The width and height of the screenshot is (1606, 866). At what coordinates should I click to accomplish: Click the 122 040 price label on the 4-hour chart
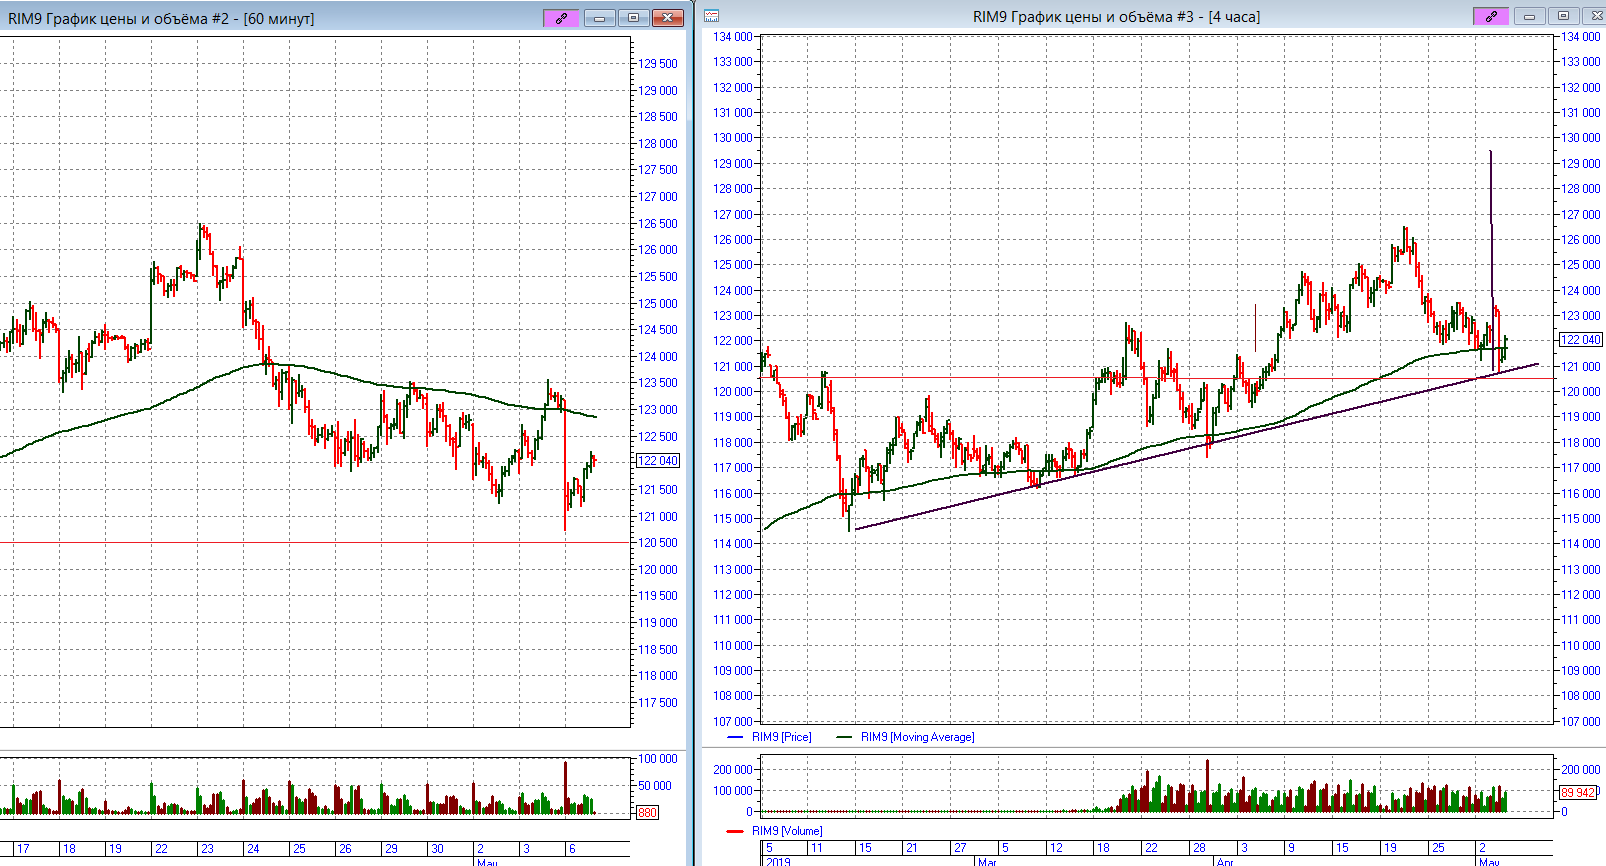pyautogui.click(x=1581, y=340)
